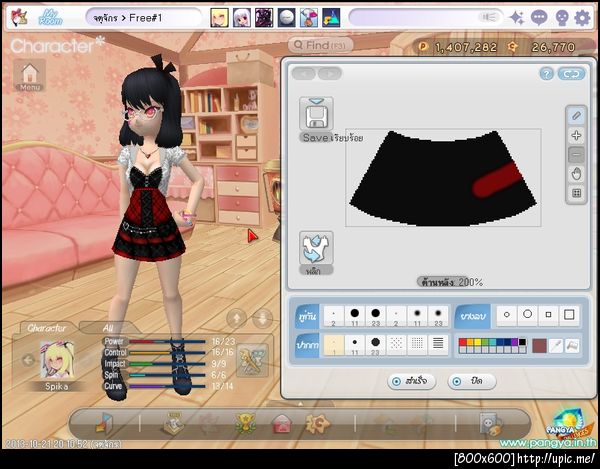Open the golf club equipment icon

[x=251, y=360]
